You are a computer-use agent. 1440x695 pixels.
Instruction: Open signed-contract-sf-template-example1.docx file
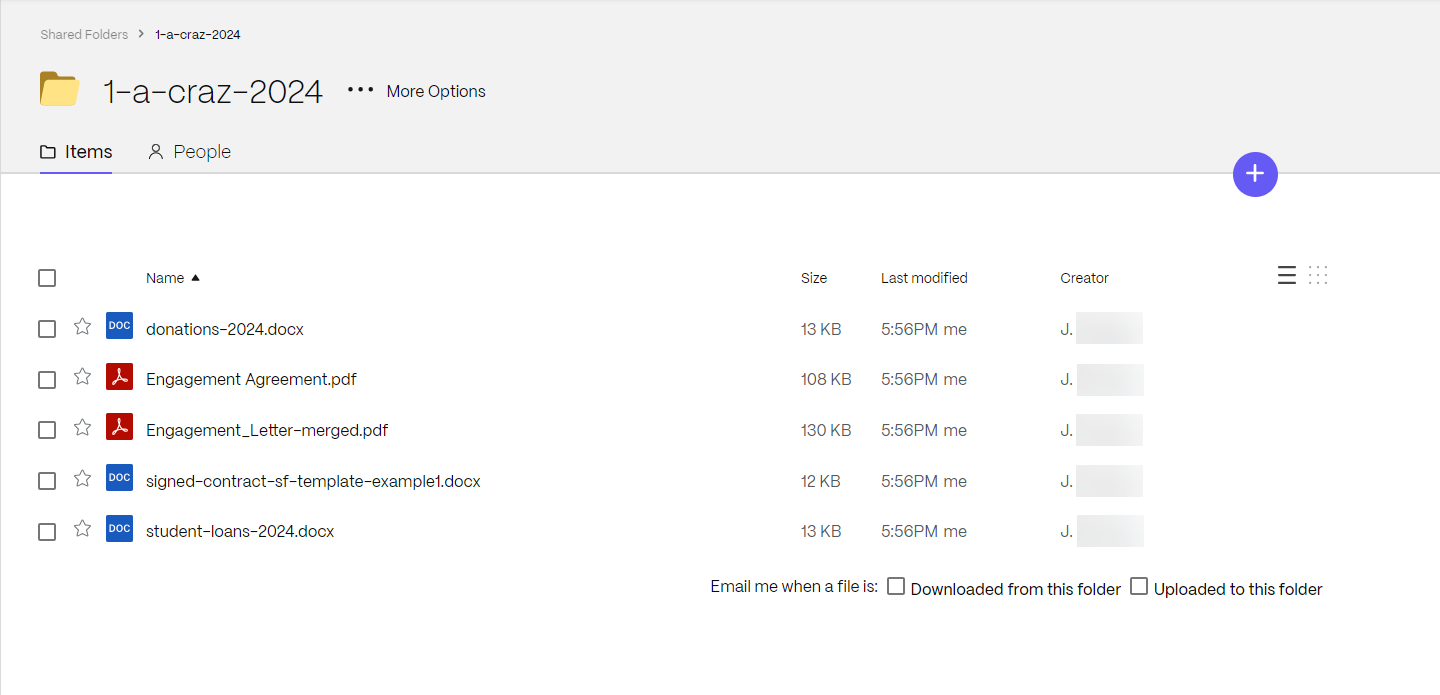[313, 481]
